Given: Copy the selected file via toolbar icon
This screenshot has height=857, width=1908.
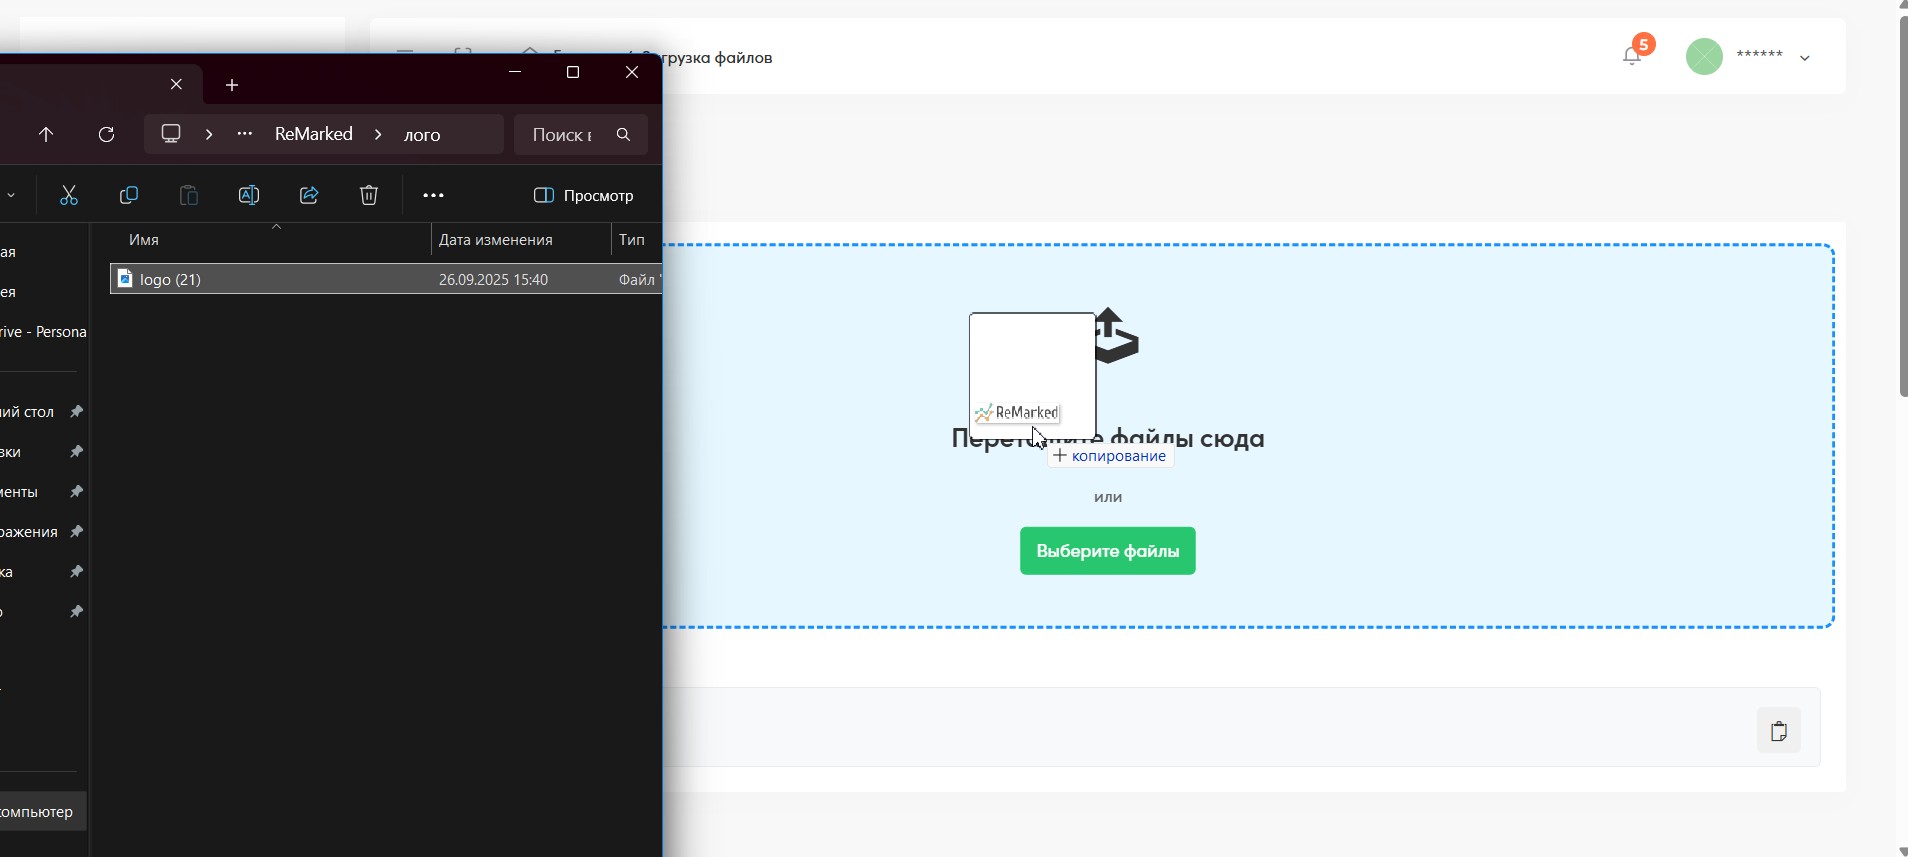Looking at the screenshot, I should (129, 195).
